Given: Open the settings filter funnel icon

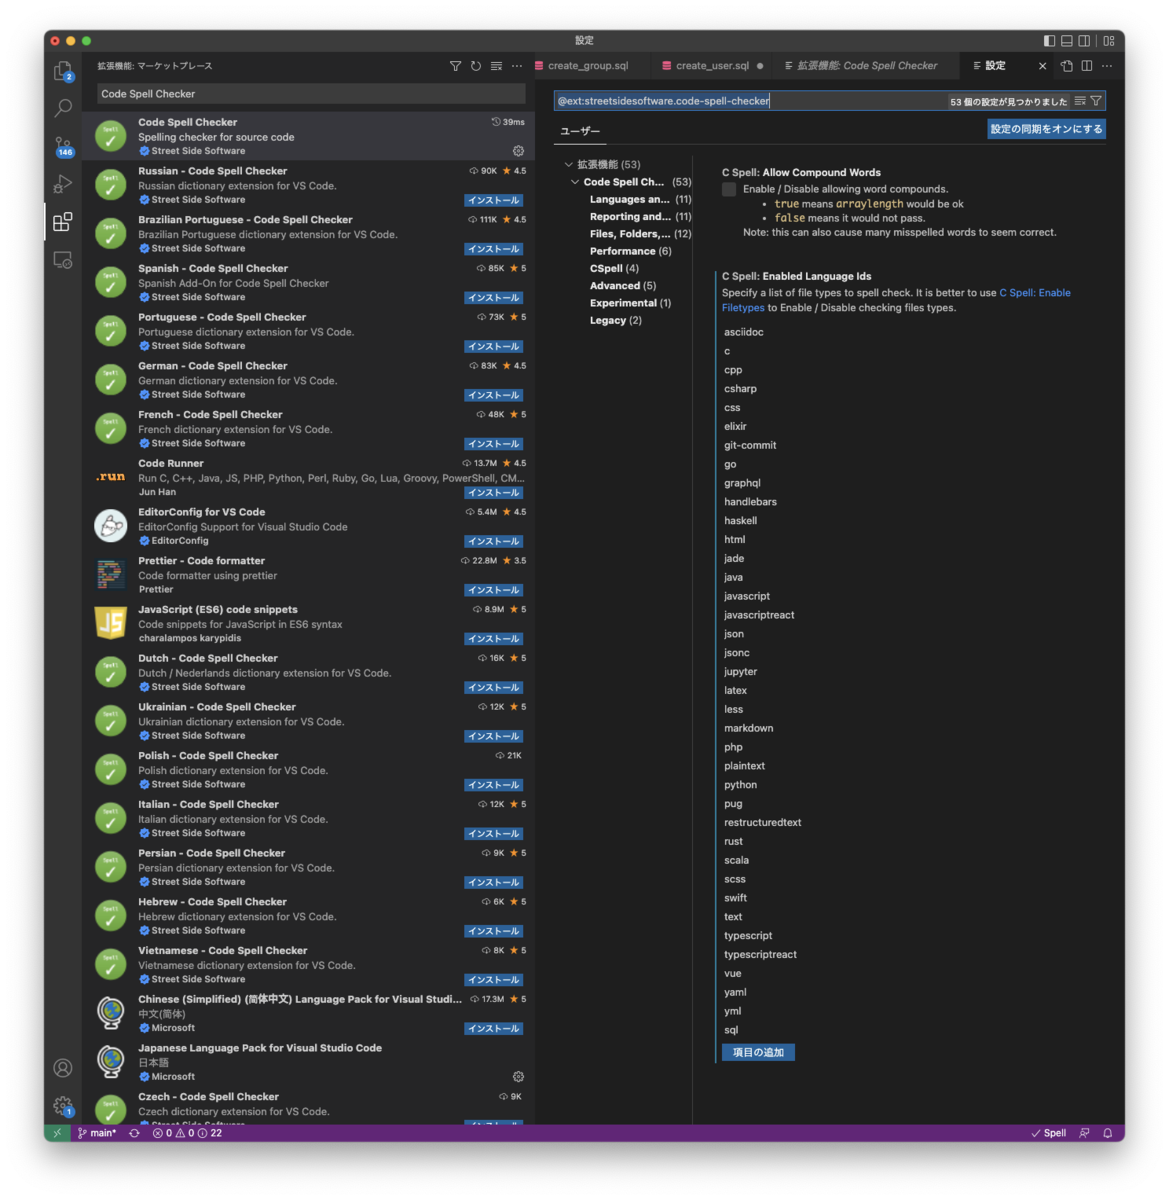Looking at the screenshot, I should point(1096,101).
